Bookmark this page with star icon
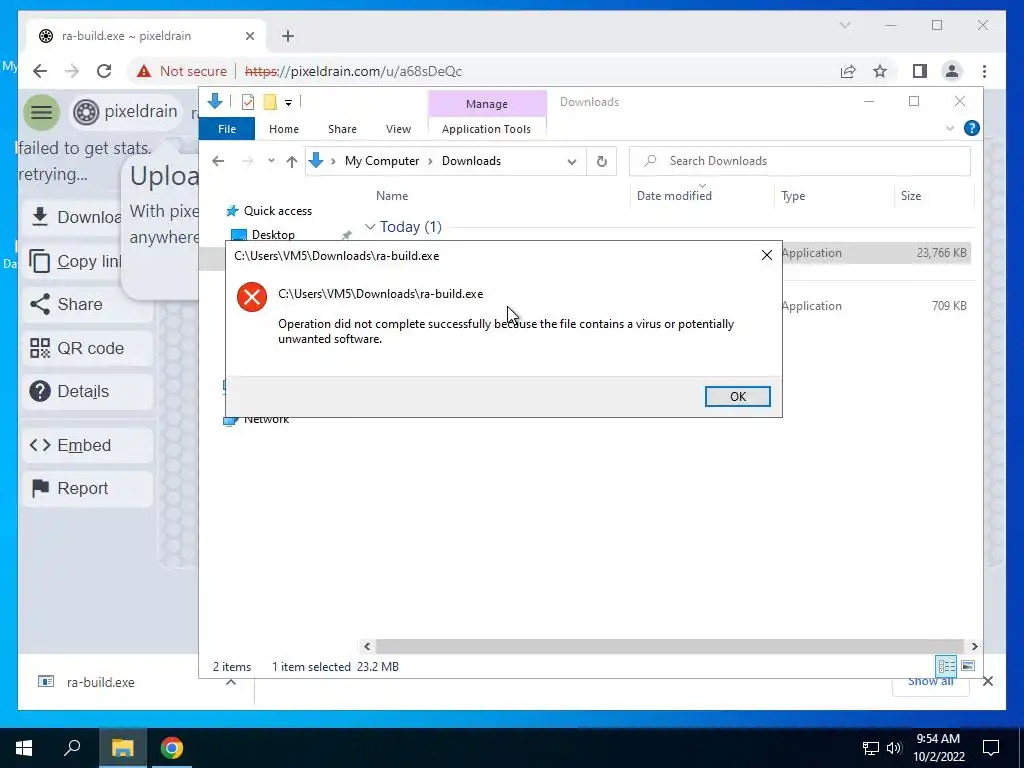 [880, 71]
